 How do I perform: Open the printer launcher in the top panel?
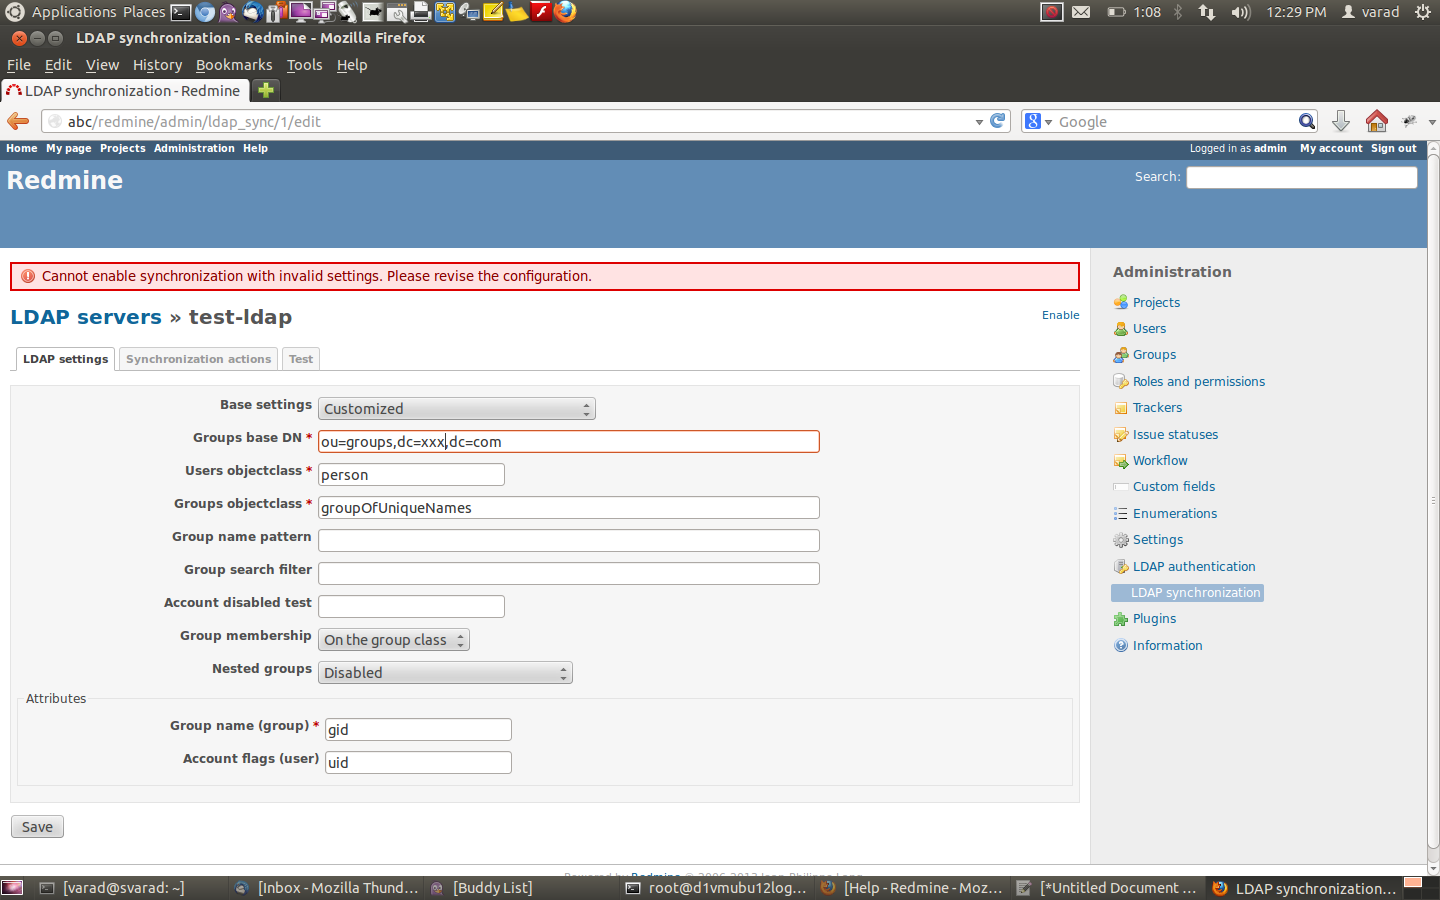pos(421,12)
